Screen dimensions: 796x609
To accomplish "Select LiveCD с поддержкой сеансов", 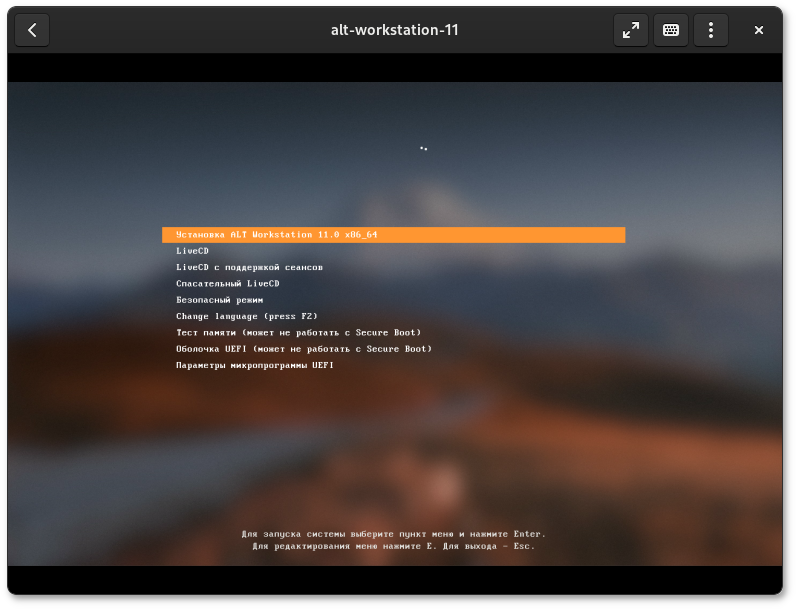I will point(249,267).
